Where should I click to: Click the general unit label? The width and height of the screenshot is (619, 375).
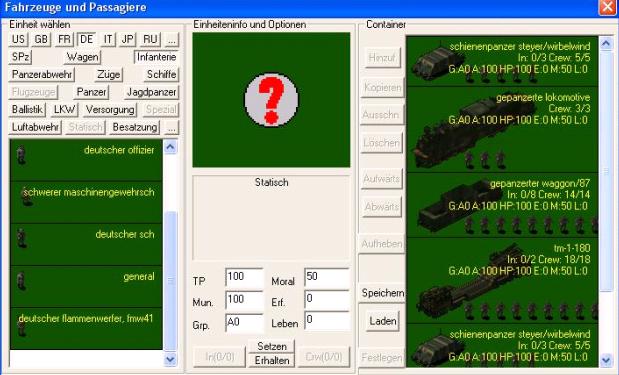coord(139,276)
